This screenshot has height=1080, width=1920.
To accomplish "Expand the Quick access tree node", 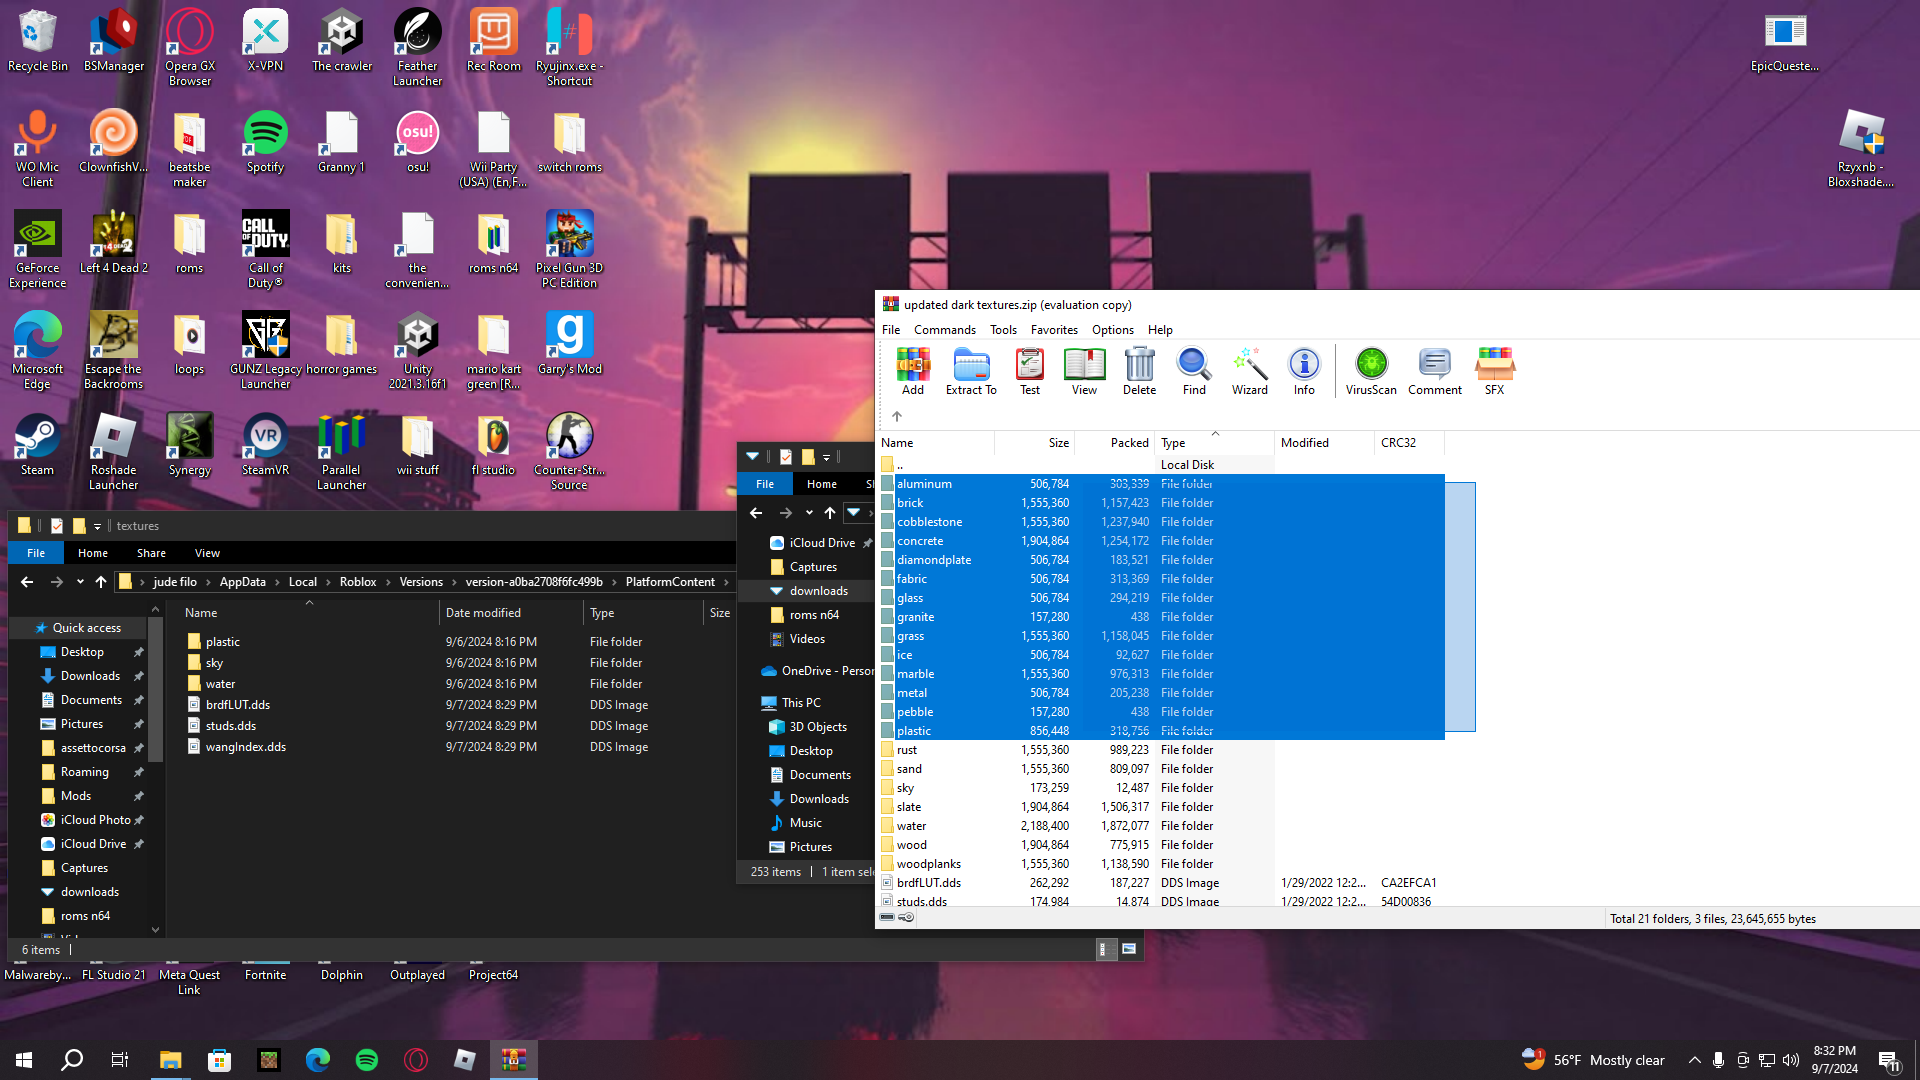I will click(x=22, y=628).
